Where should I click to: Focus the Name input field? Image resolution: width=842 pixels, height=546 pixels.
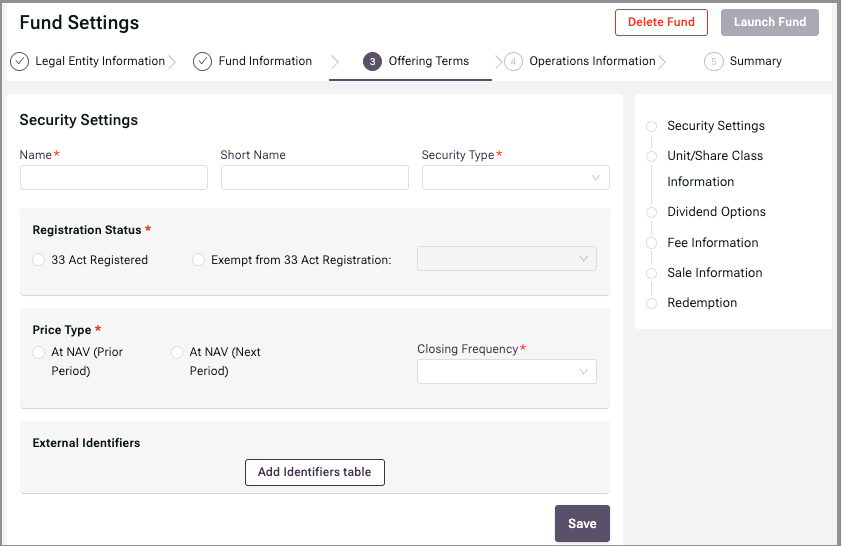coord(114,178)
